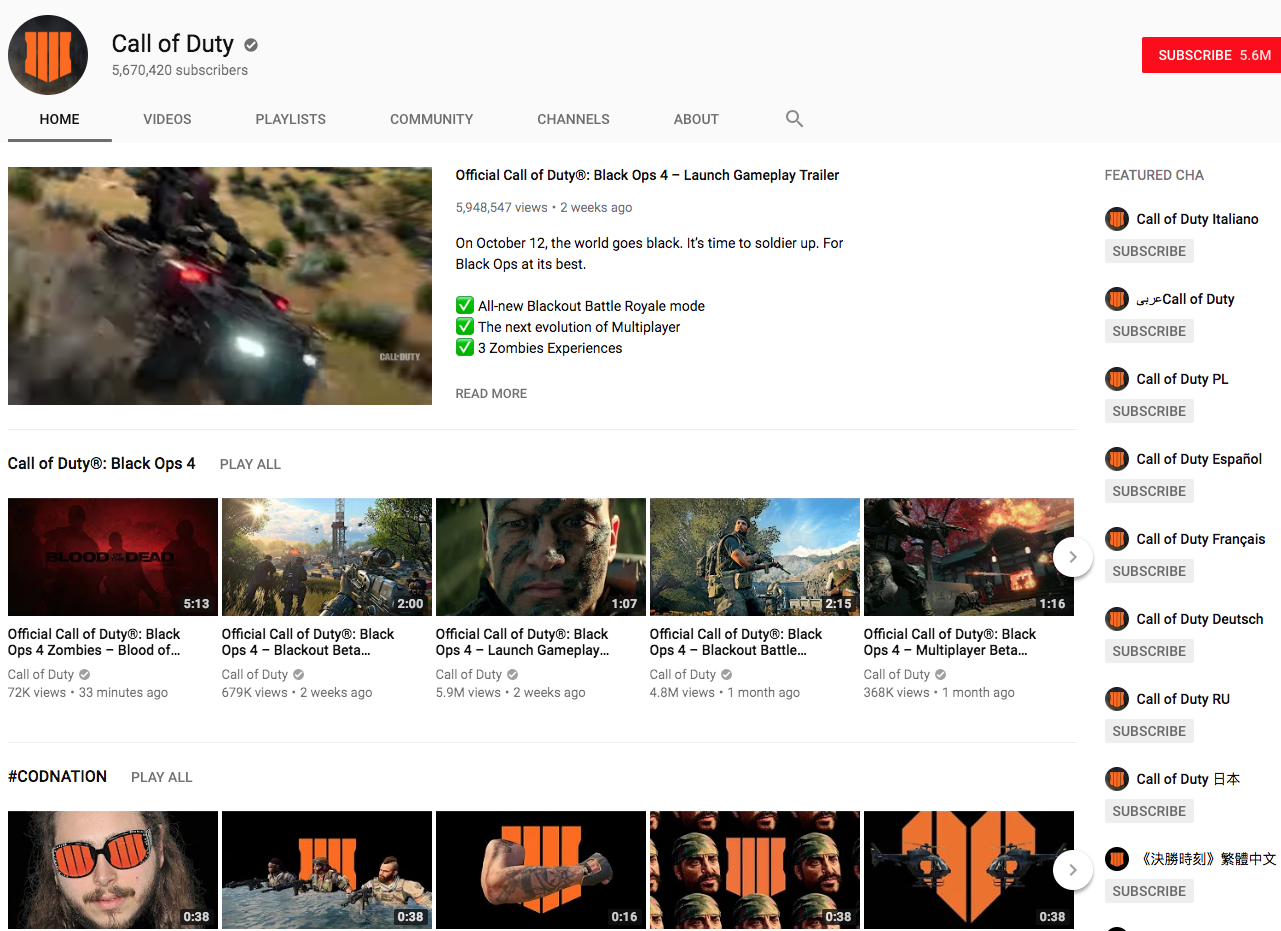This screenshot has width=1281, height=931.
Task: Open the #CODNATION video of soldiers in water
Action: (327, 870)
